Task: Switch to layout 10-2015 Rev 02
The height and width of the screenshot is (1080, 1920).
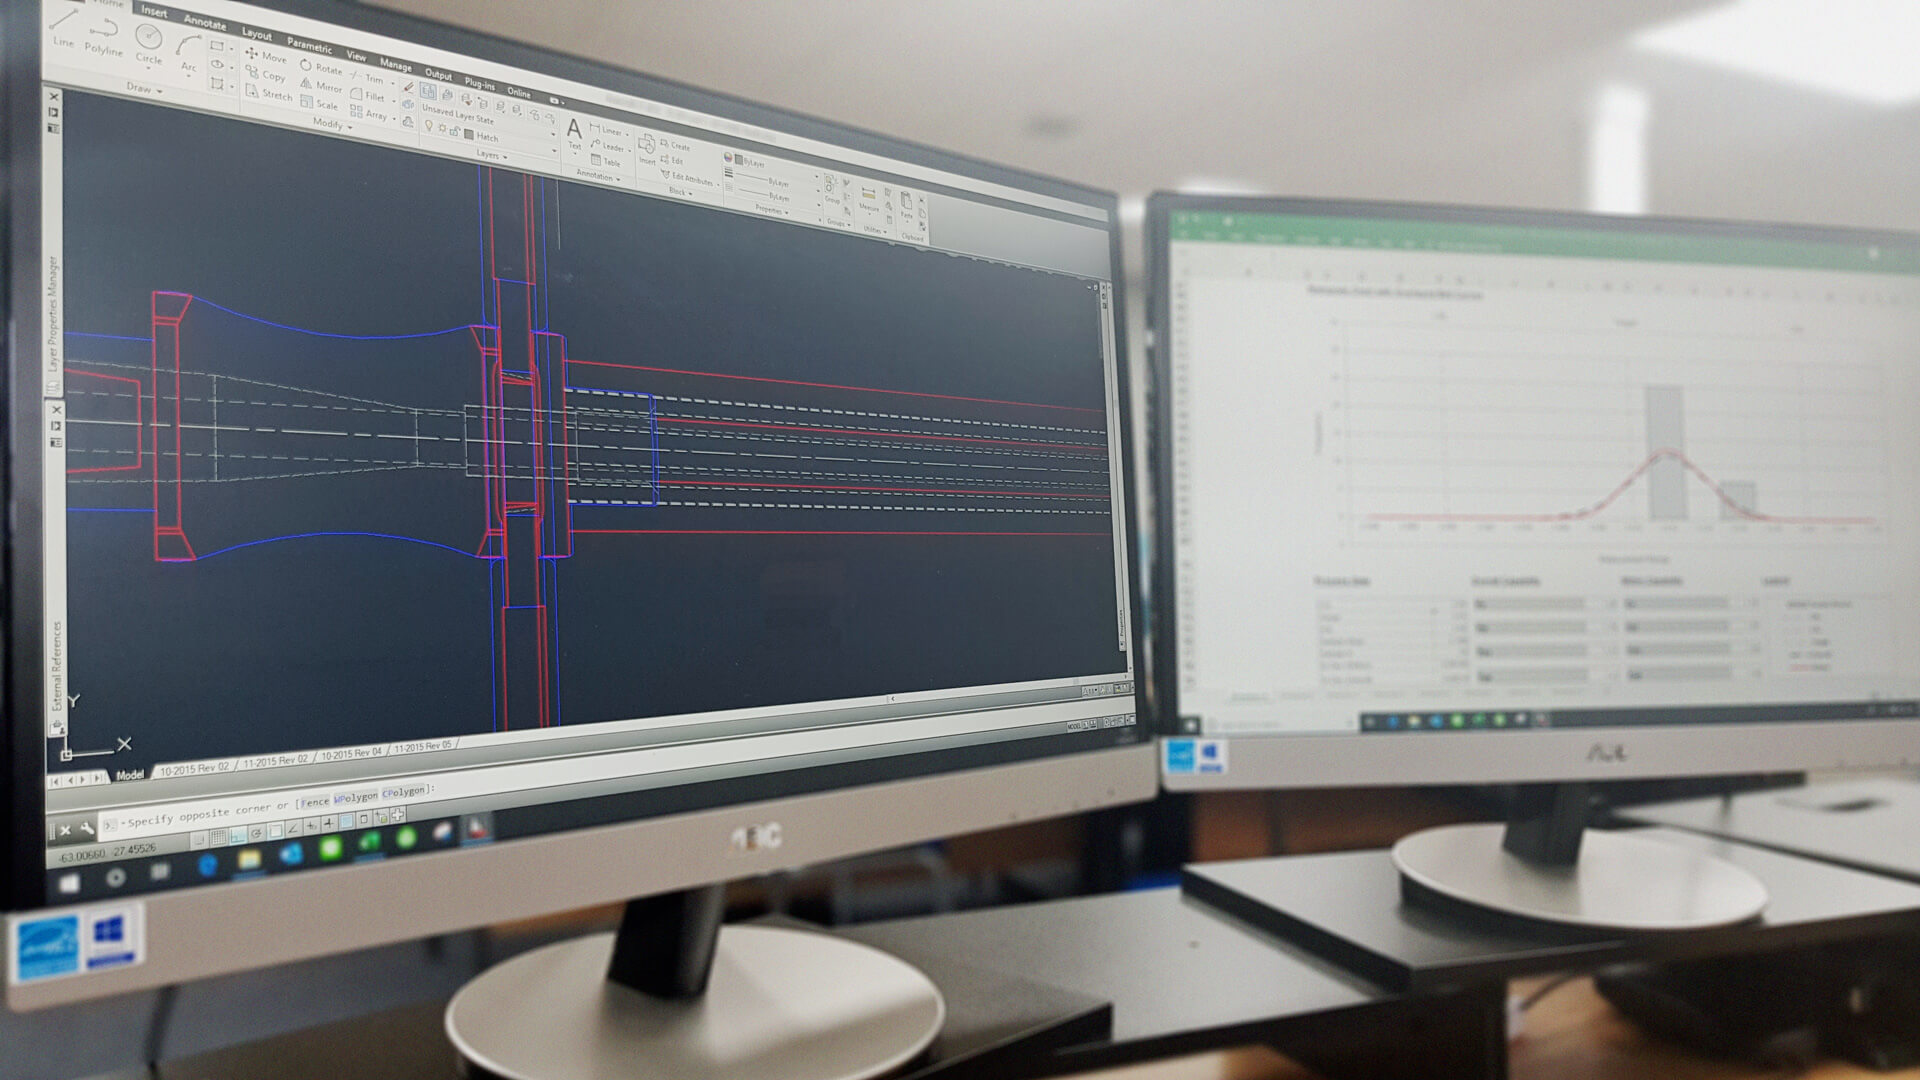Action: pyautogui.click(x=195, y=769)
